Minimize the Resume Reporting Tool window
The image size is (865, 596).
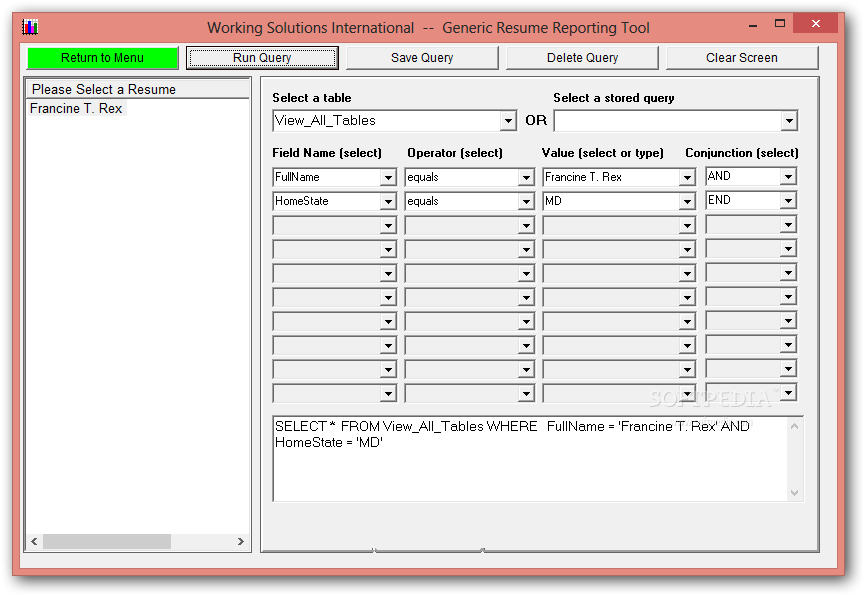click(x=753, y=25)
